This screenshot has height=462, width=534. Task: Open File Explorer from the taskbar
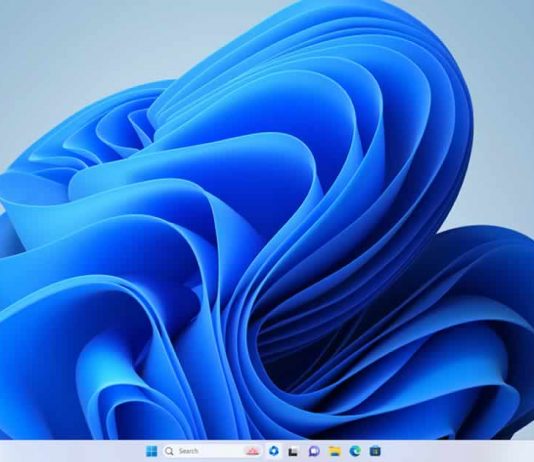[x=334, y=451]
